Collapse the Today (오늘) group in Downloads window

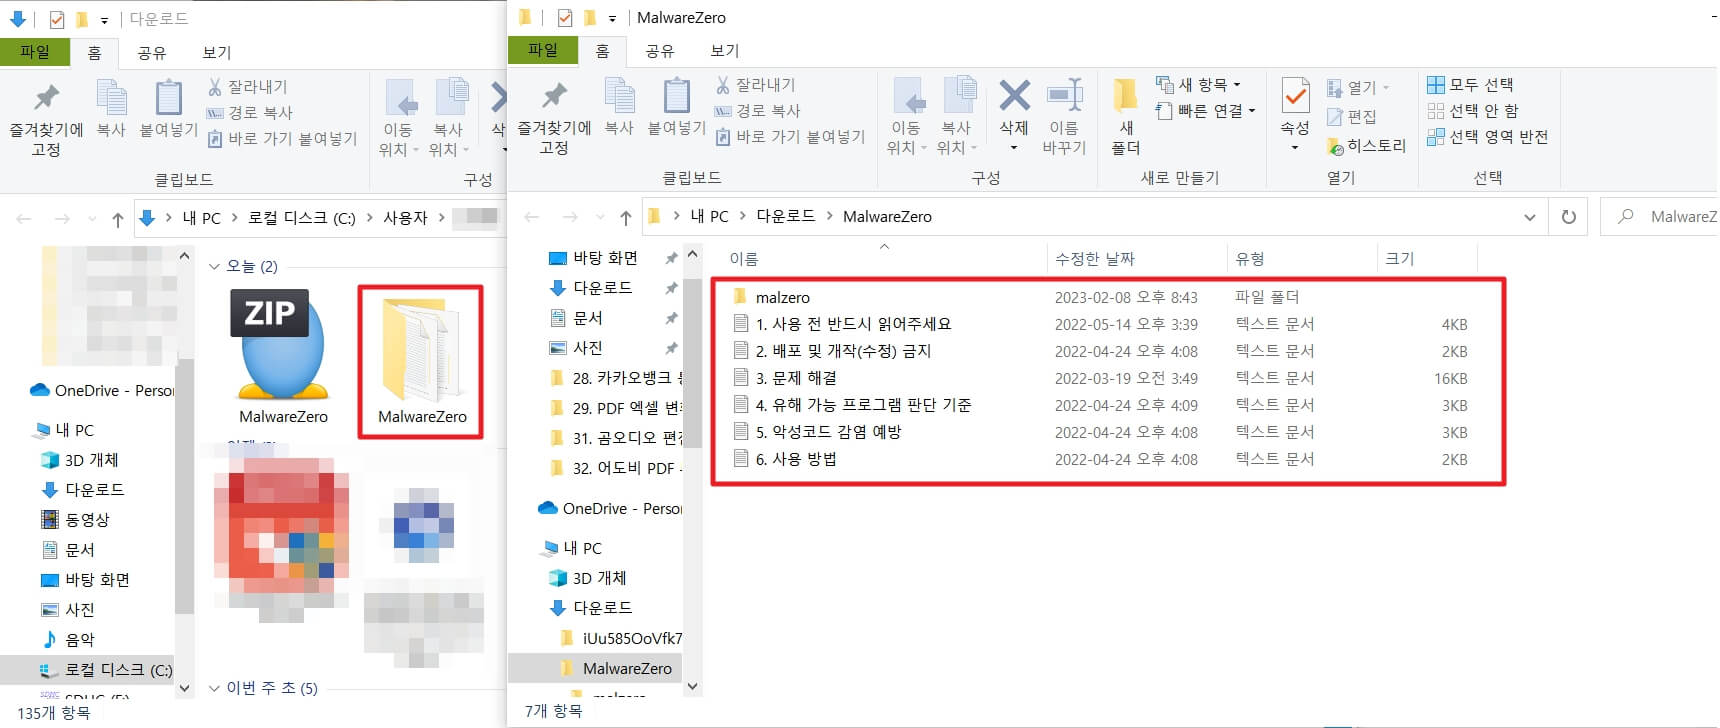pos(214,267)
